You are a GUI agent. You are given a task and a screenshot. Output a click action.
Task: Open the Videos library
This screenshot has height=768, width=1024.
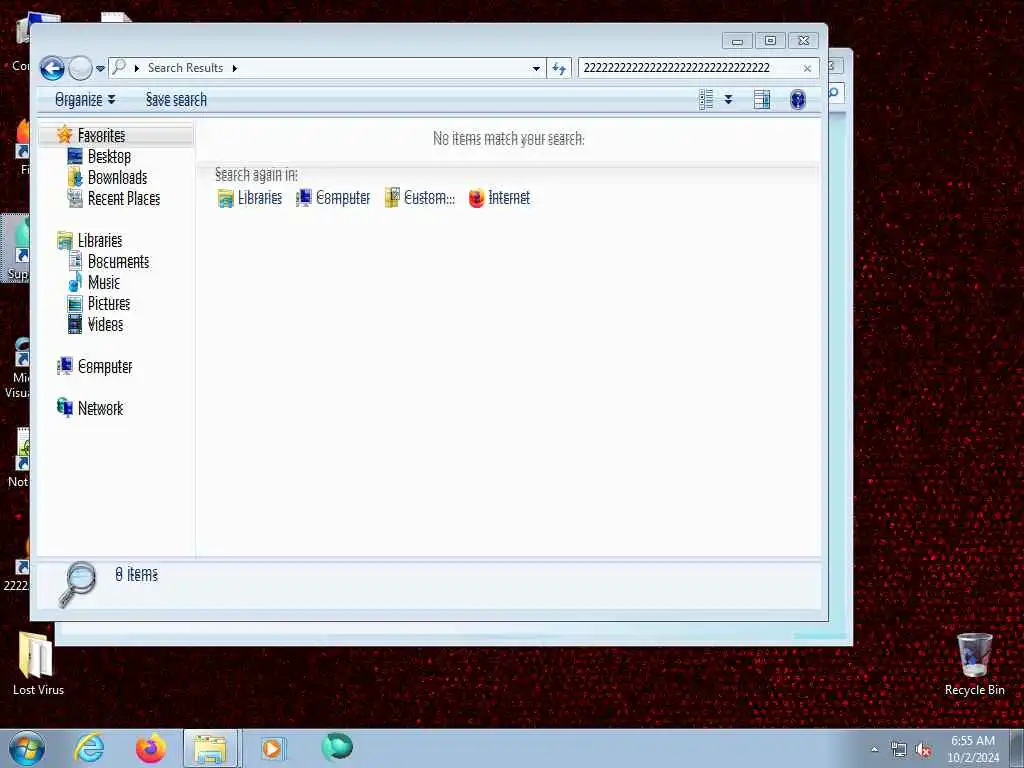point(105,325)
